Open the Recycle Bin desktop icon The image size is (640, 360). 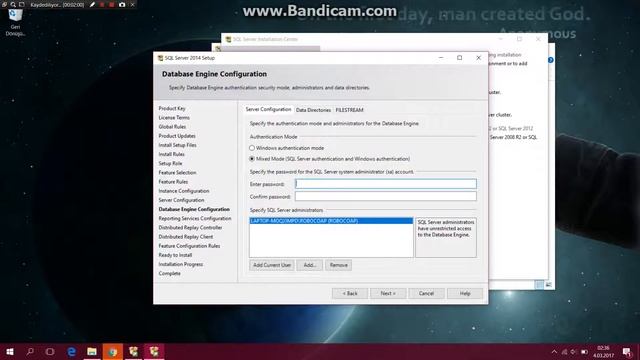tap(15, 23)
